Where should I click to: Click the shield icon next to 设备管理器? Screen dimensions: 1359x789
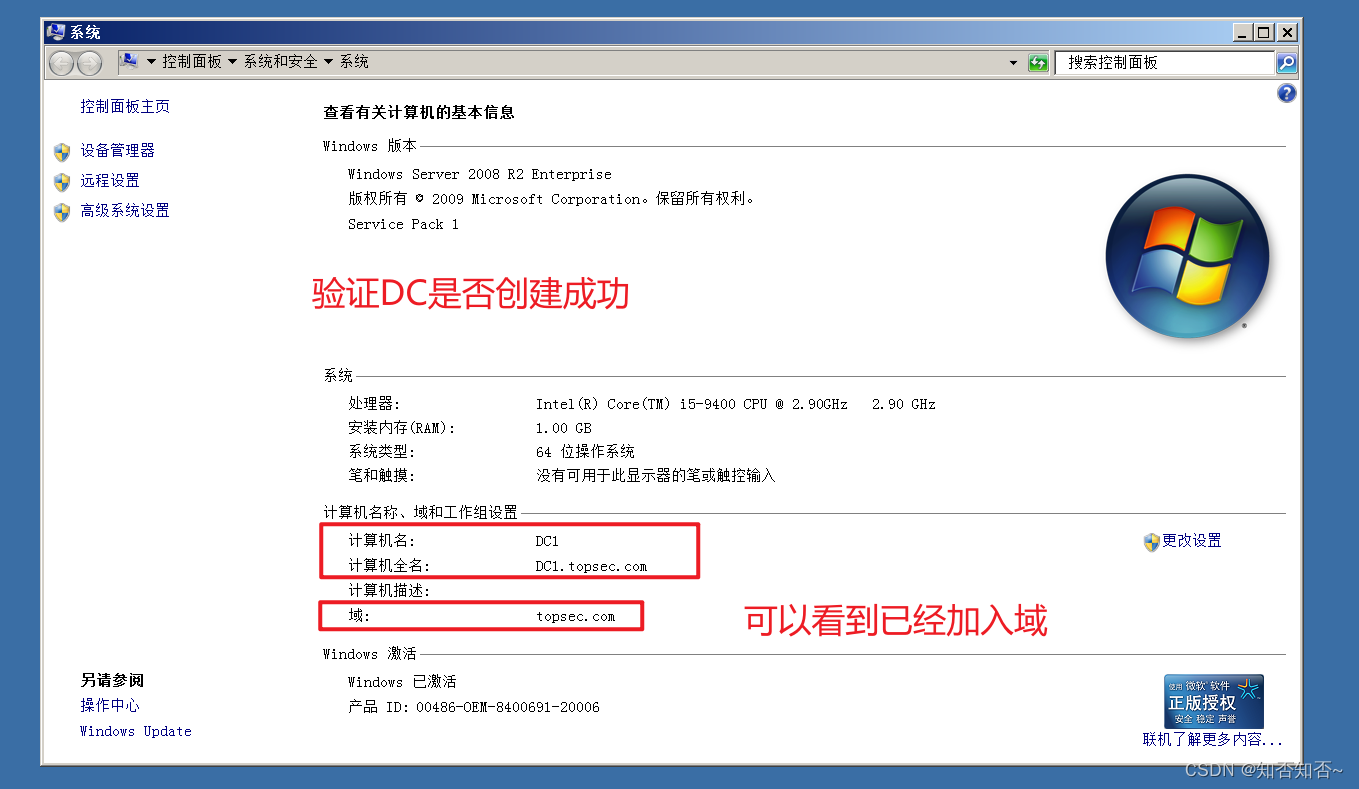click(62, 151)
